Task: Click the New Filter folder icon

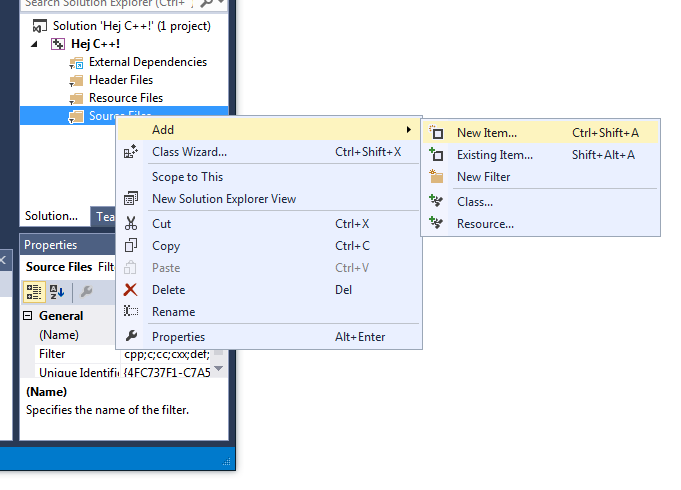Action: tap(436, 176)
